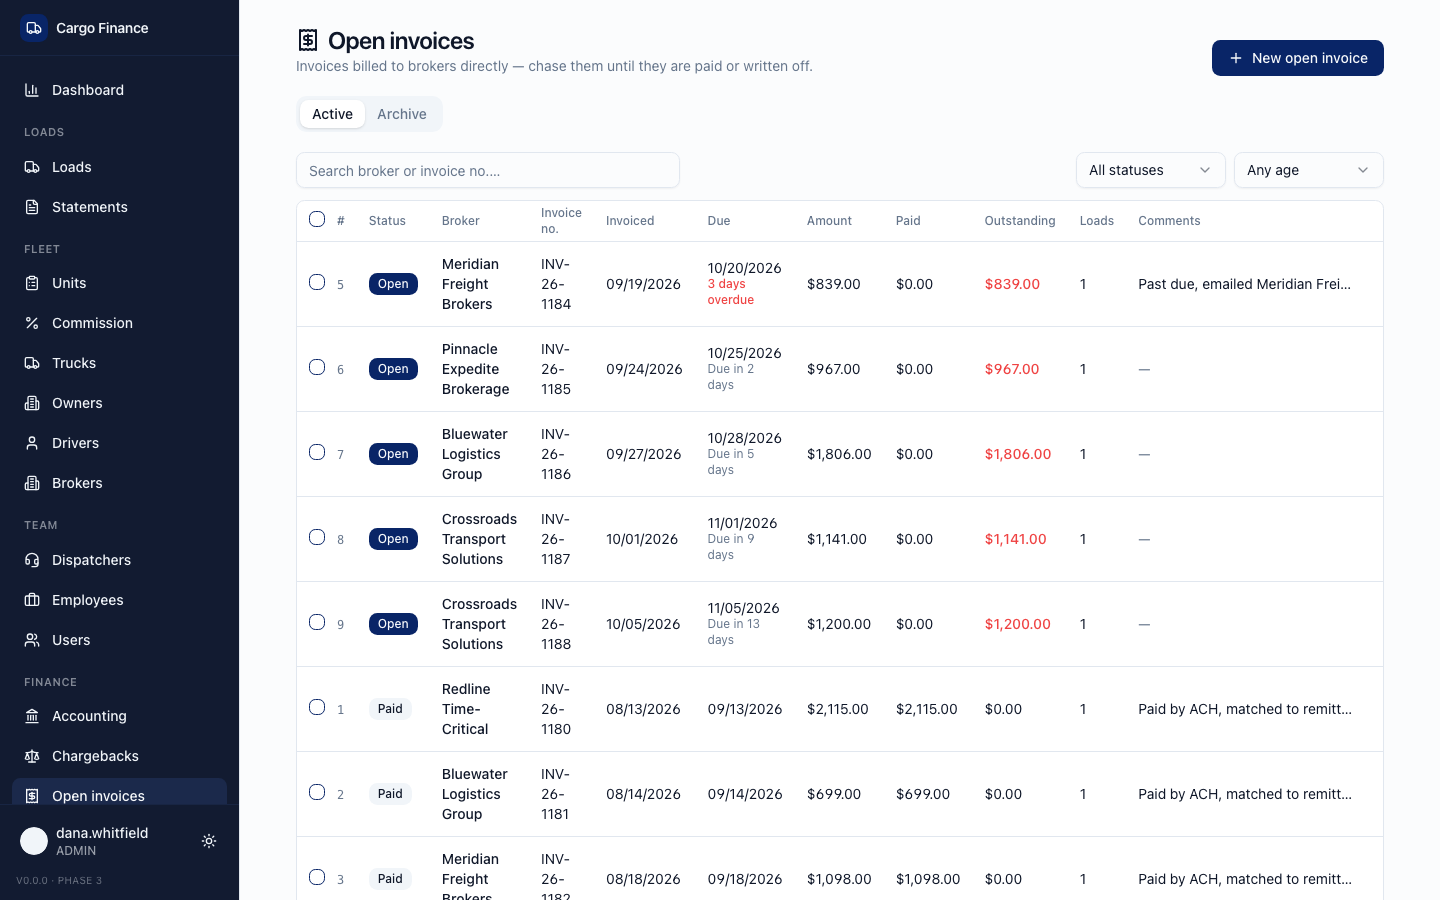Open the All statuses filter dropdown
Image resolution: width=1440 pixels, height=900 pixels.
[1150, 170]
